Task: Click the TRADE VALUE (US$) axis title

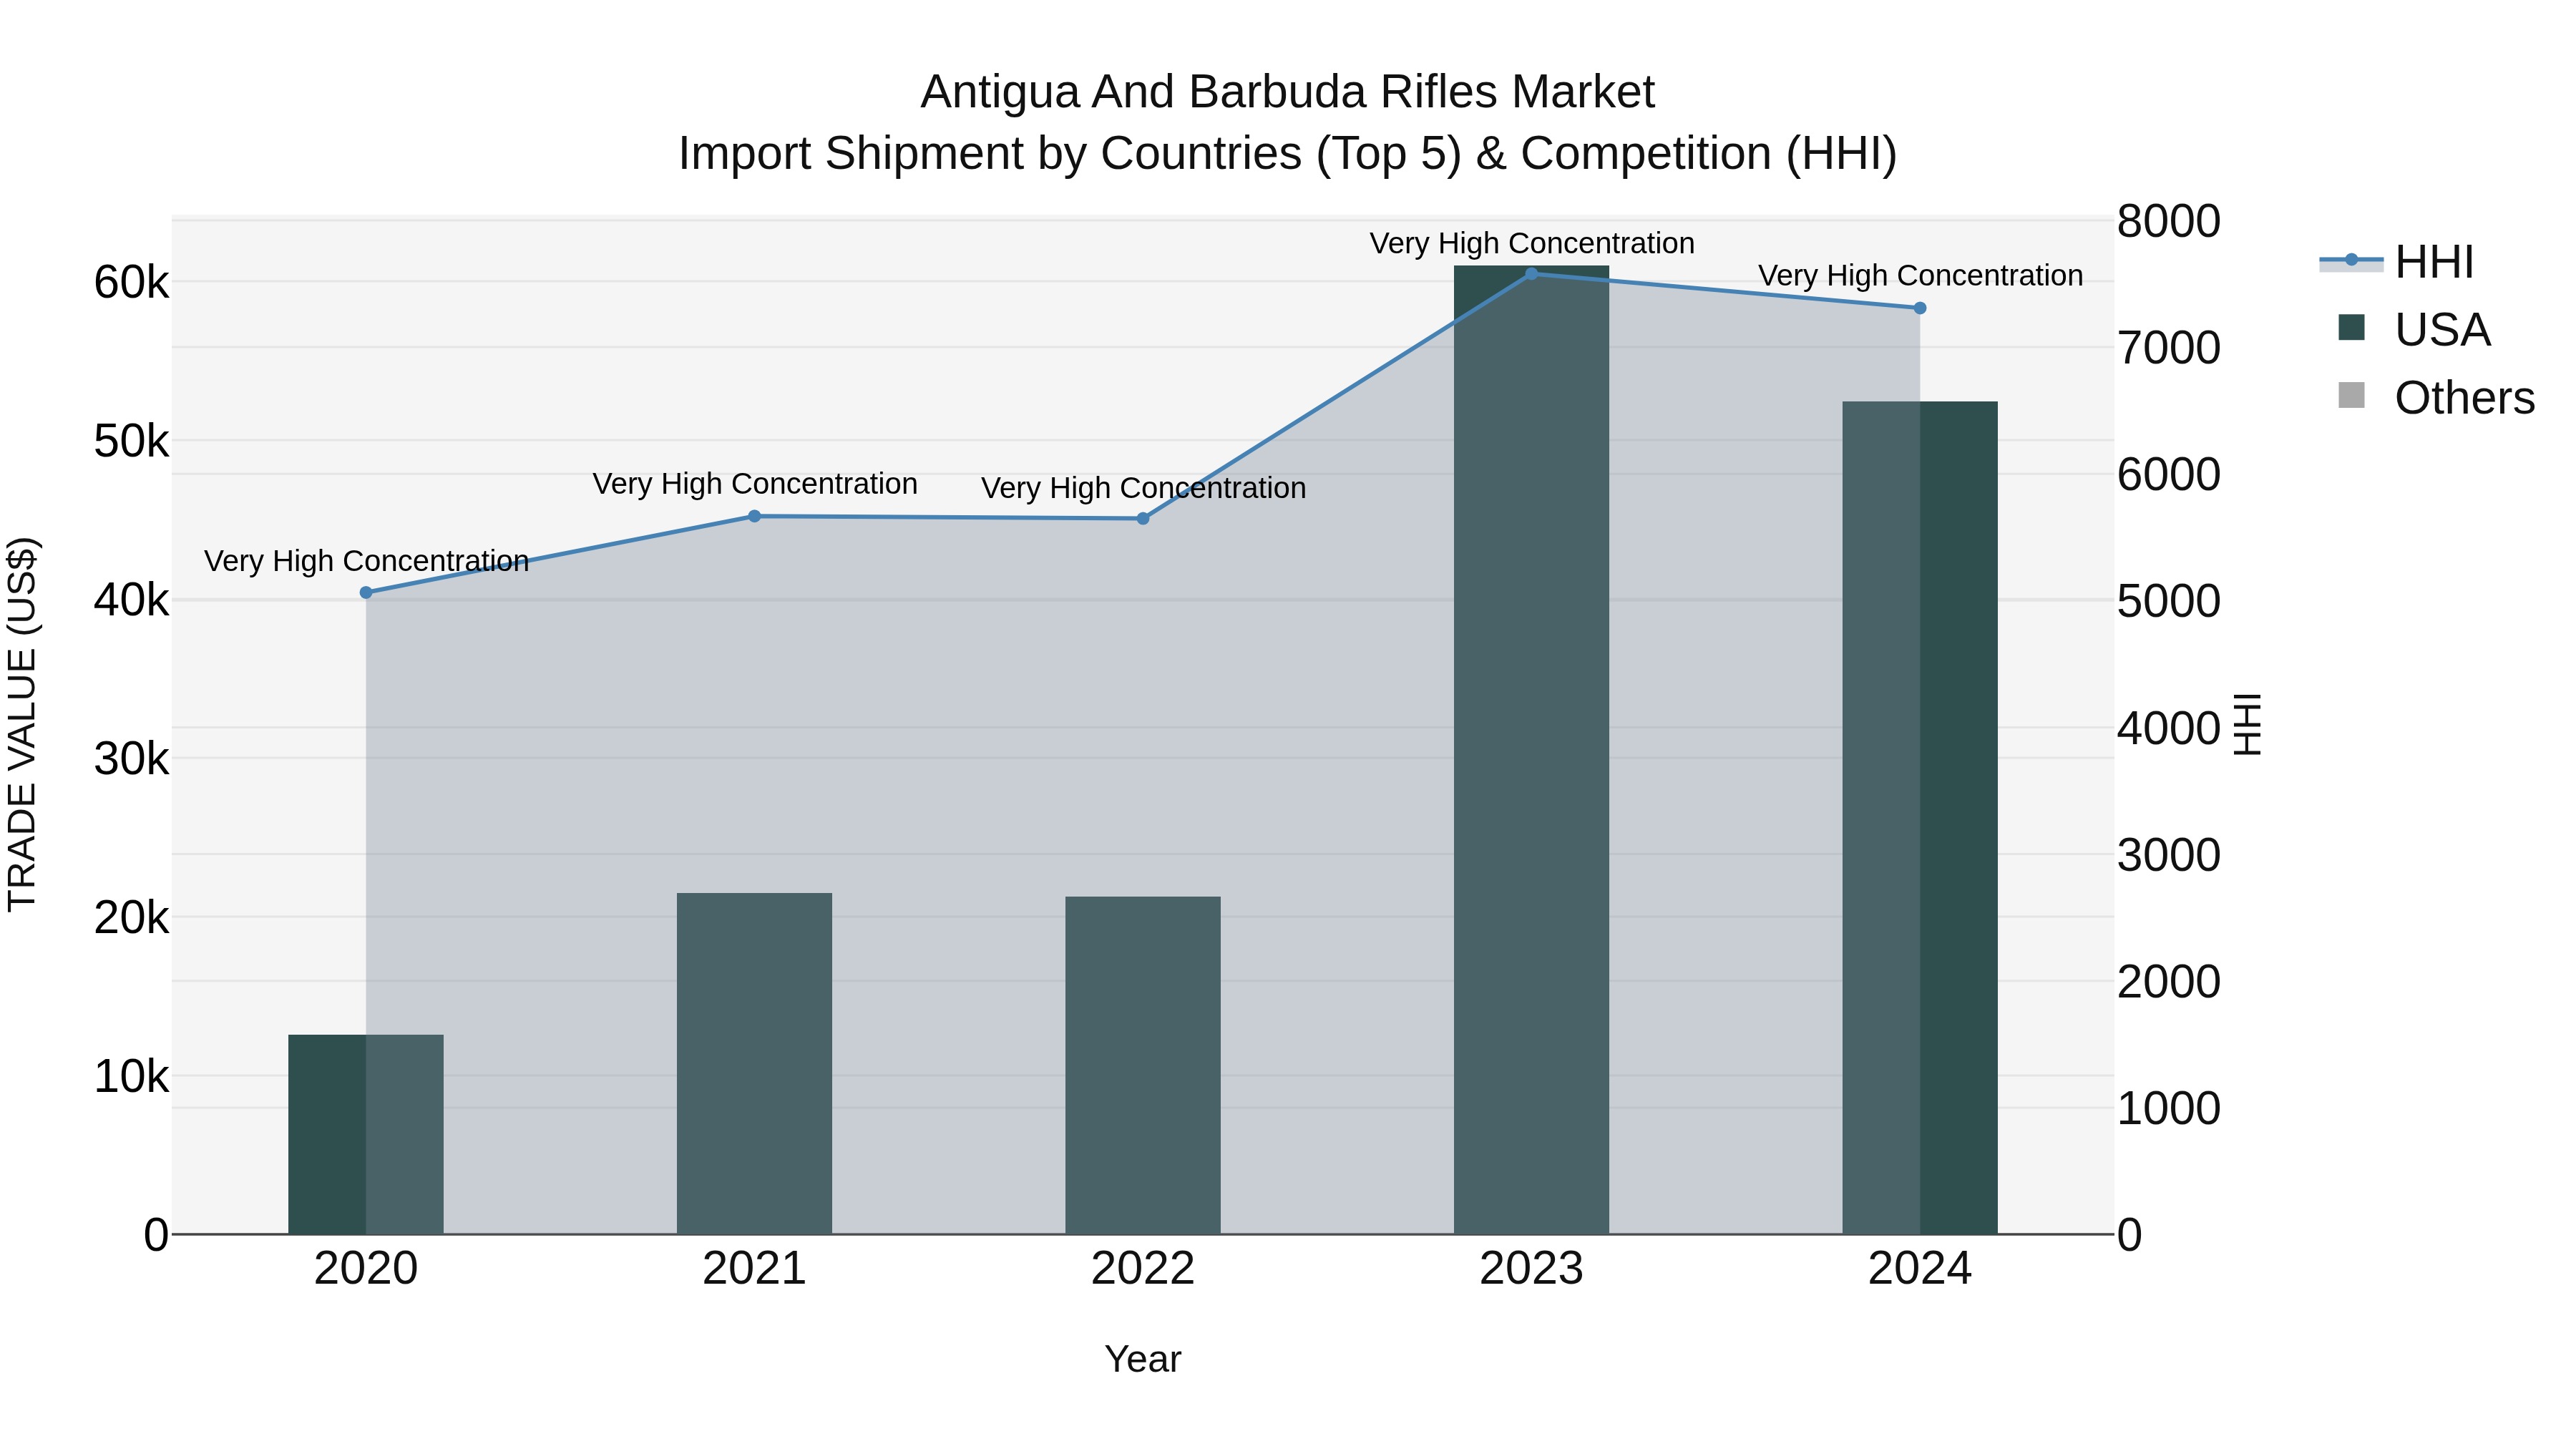Action: click(x=22, y=724)
